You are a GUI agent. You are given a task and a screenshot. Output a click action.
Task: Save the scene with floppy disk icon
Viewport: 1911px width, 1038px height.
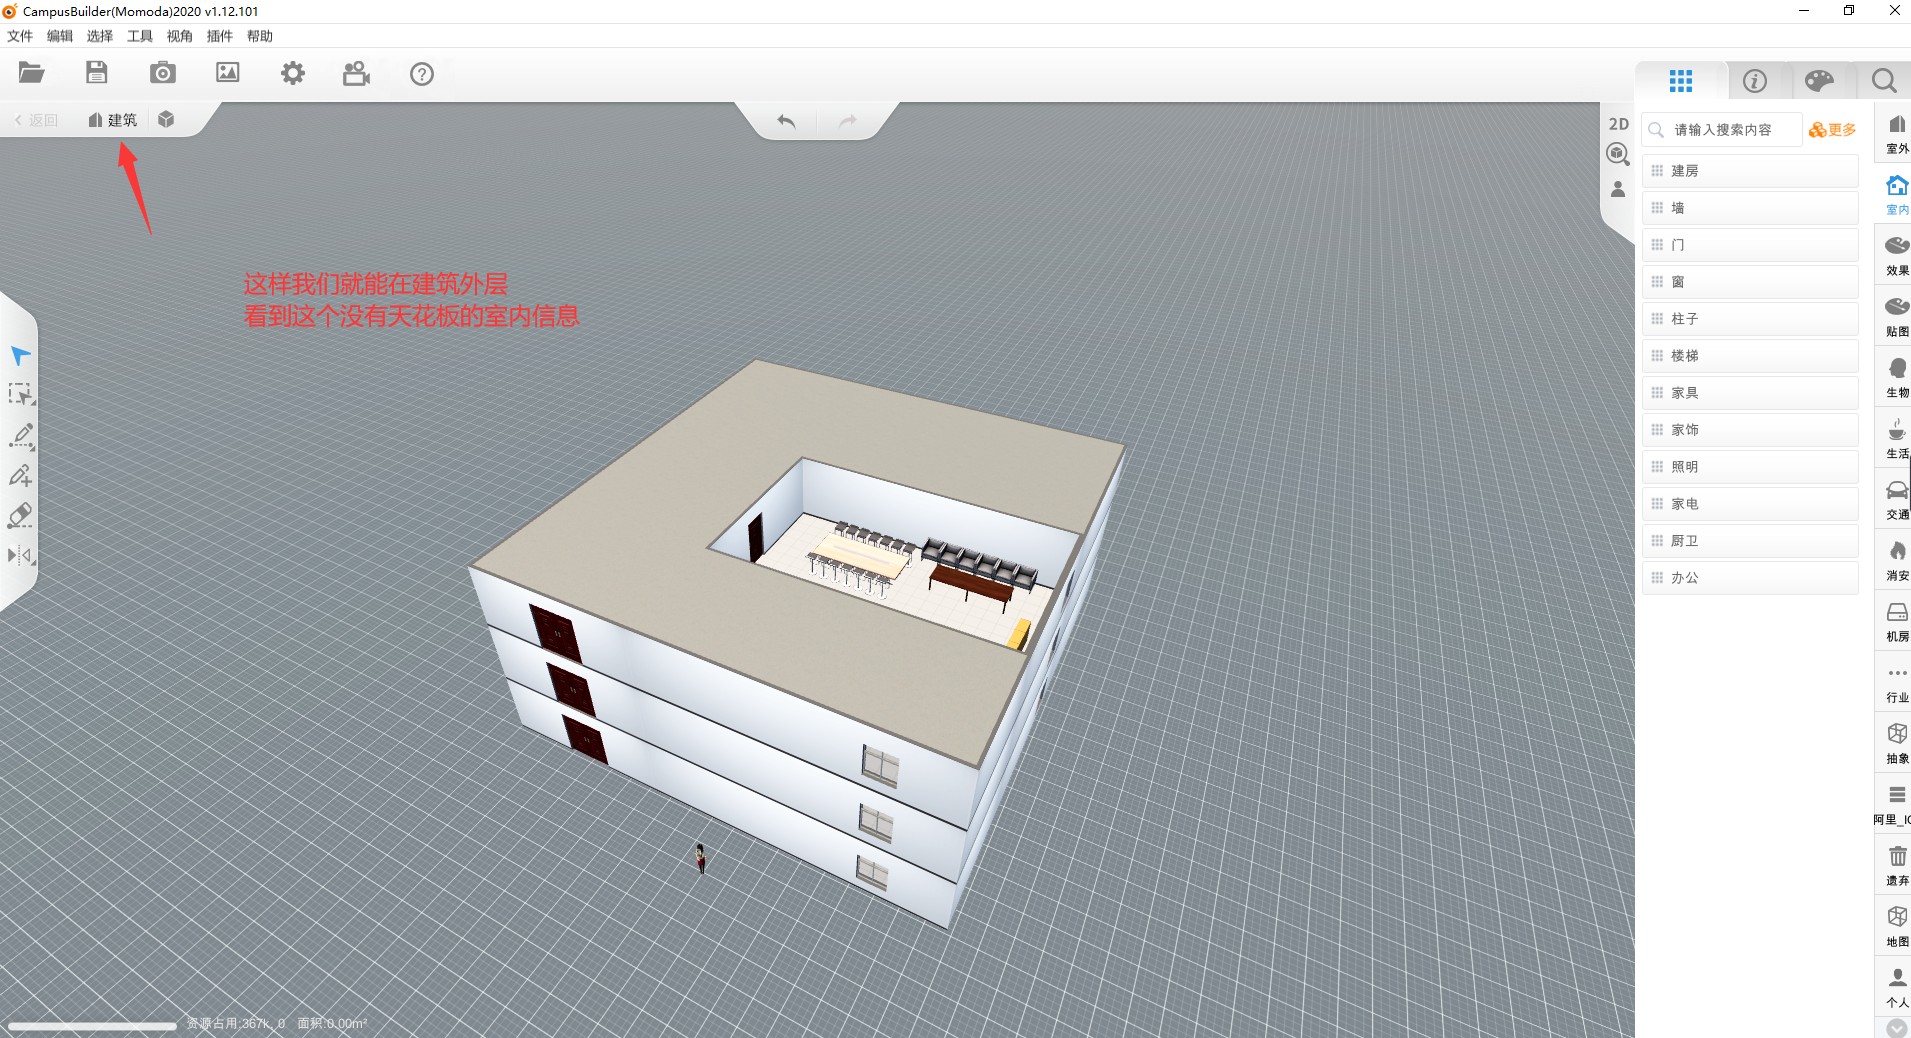pos(97,73)
